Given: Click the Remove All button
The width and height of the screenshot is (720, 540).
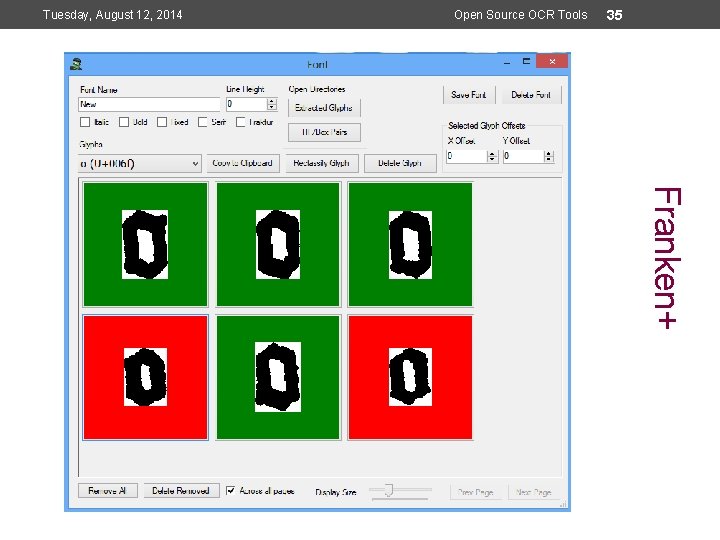Looking at the screenshot, I should point(108,491).
